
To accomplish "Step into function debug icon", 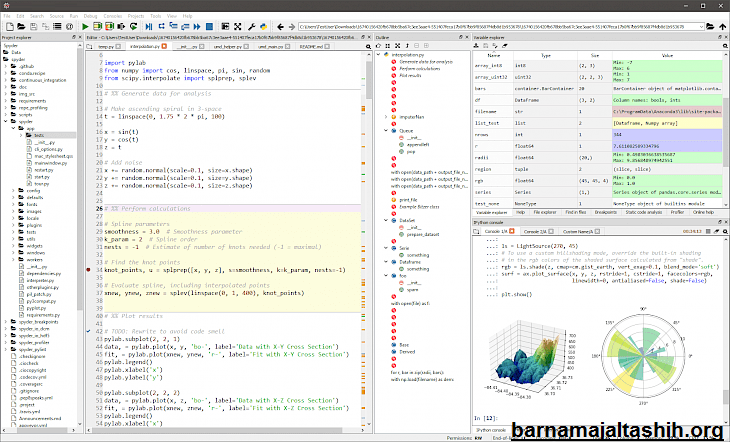I will pos(173,27).
